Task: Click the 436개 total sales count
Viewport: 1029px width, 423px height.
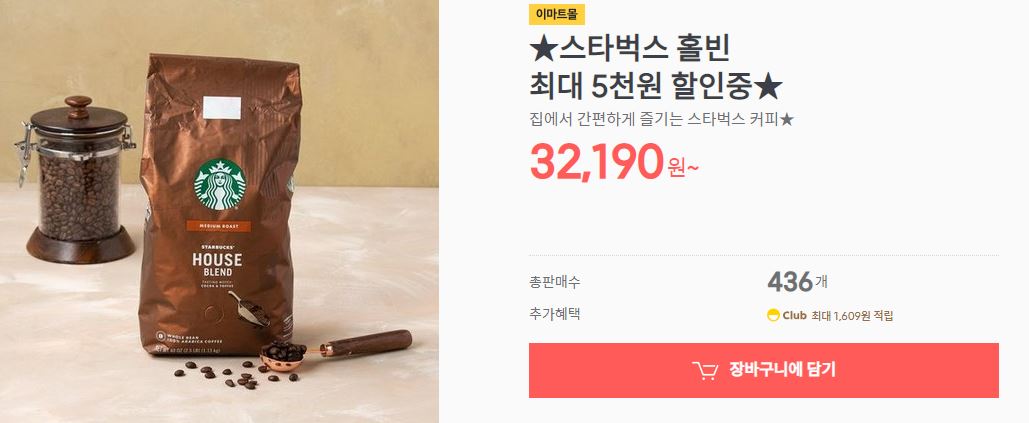Action: click(797, 282)
